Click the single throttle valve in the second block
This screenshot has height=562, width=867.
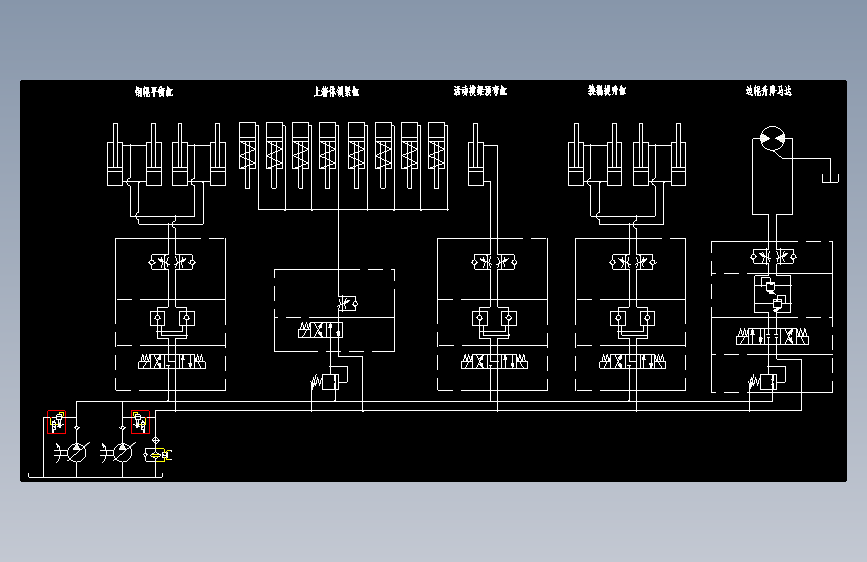[x=348, y=304]
